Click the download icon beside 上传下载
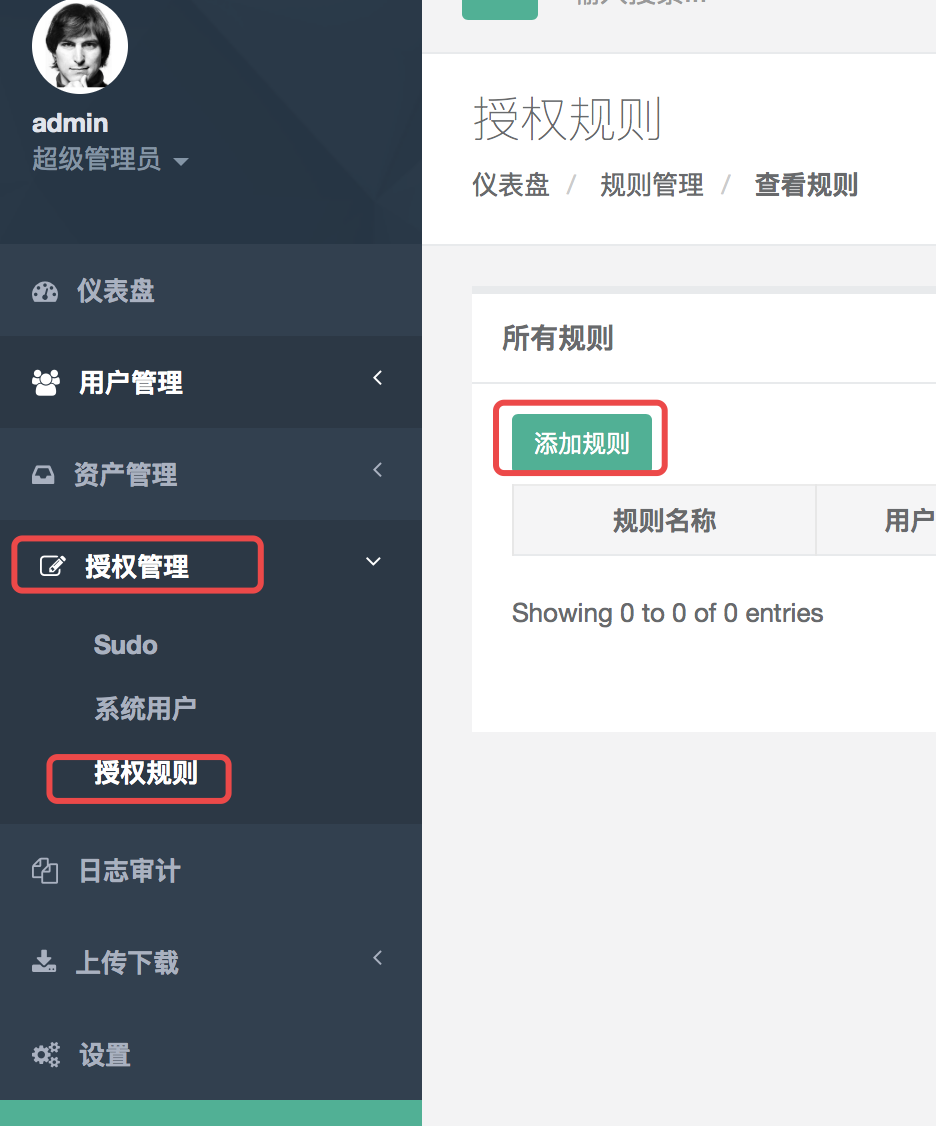This screenshot has width=936, height=1126. tap(44, 963)
